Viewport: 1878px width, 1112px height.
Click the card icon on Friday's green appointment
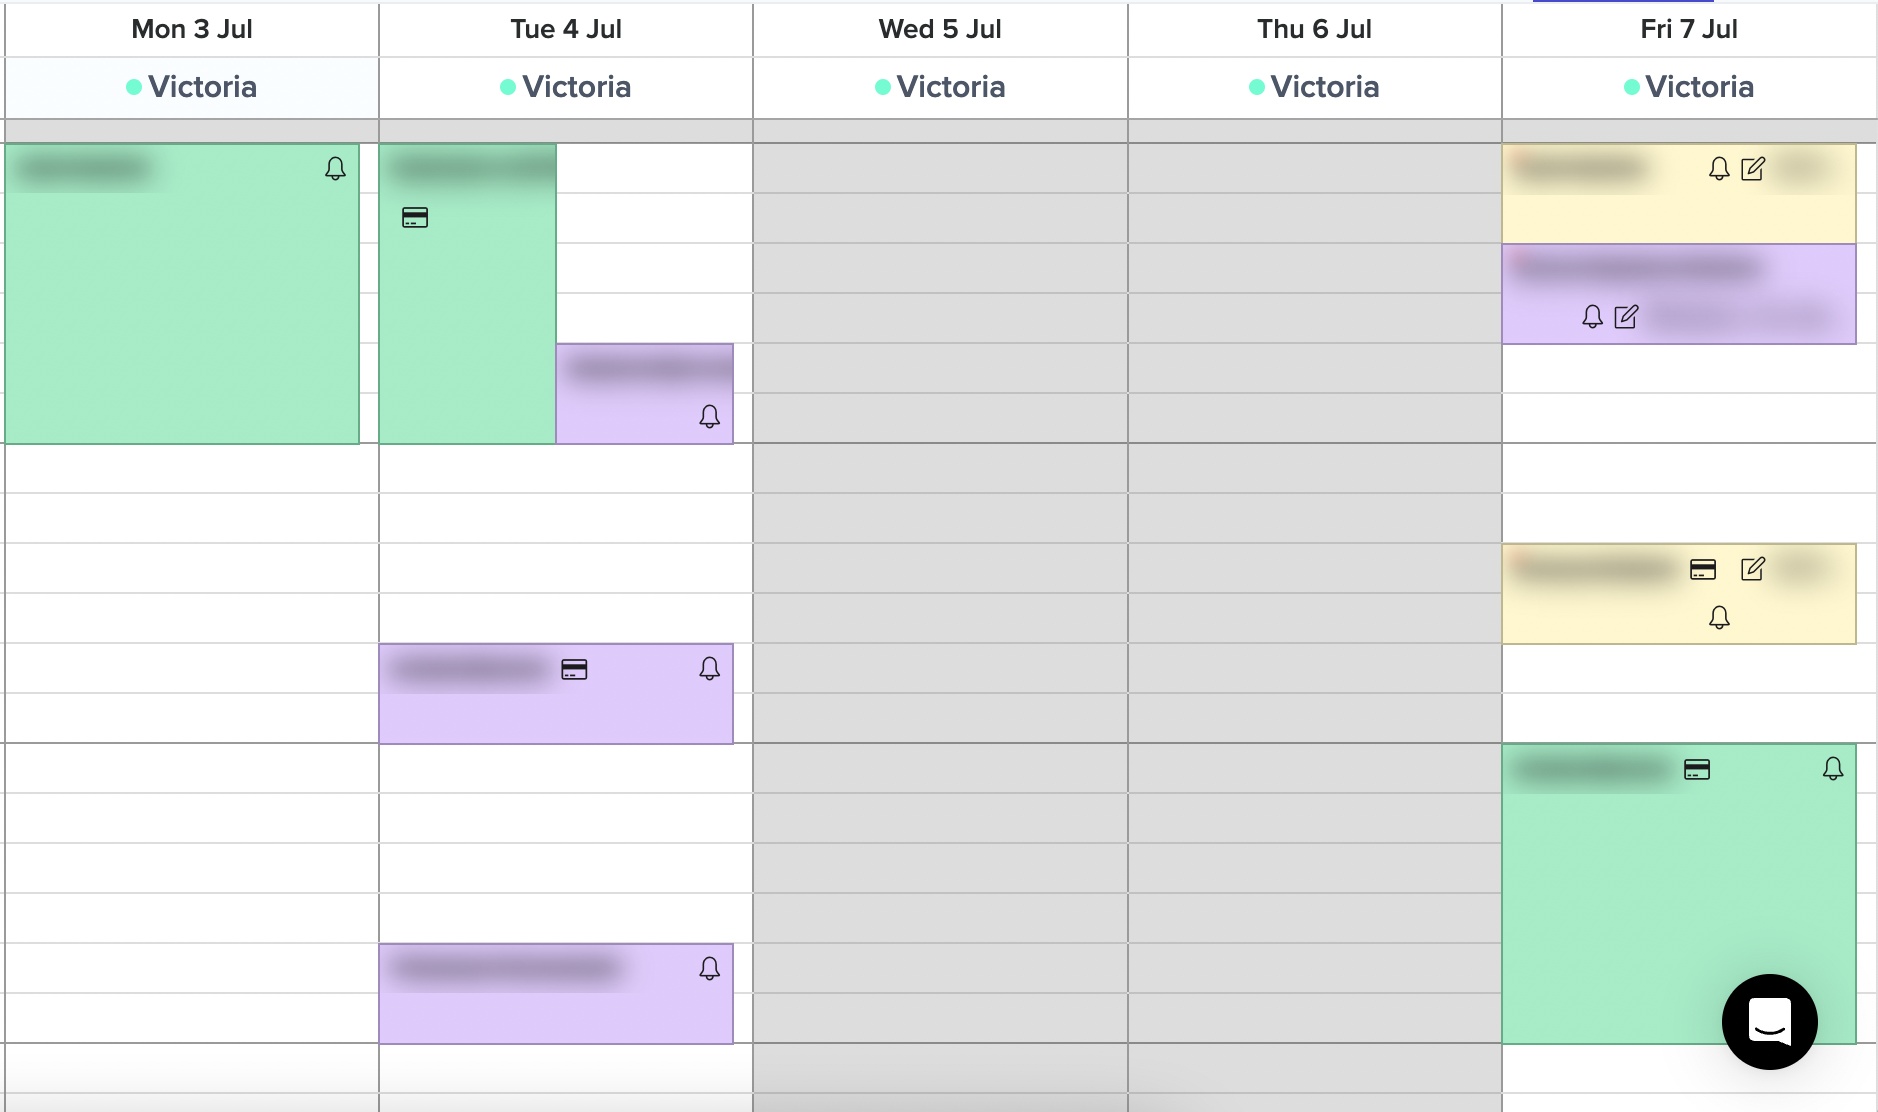pyautogui.click(x=1697, y=769)
